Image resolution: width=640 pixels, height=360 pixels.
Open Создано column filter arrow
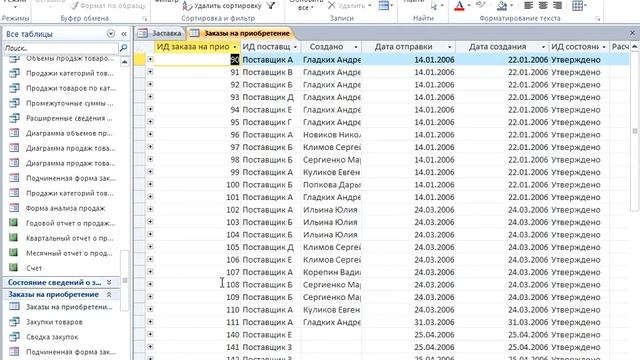[356, 47]
